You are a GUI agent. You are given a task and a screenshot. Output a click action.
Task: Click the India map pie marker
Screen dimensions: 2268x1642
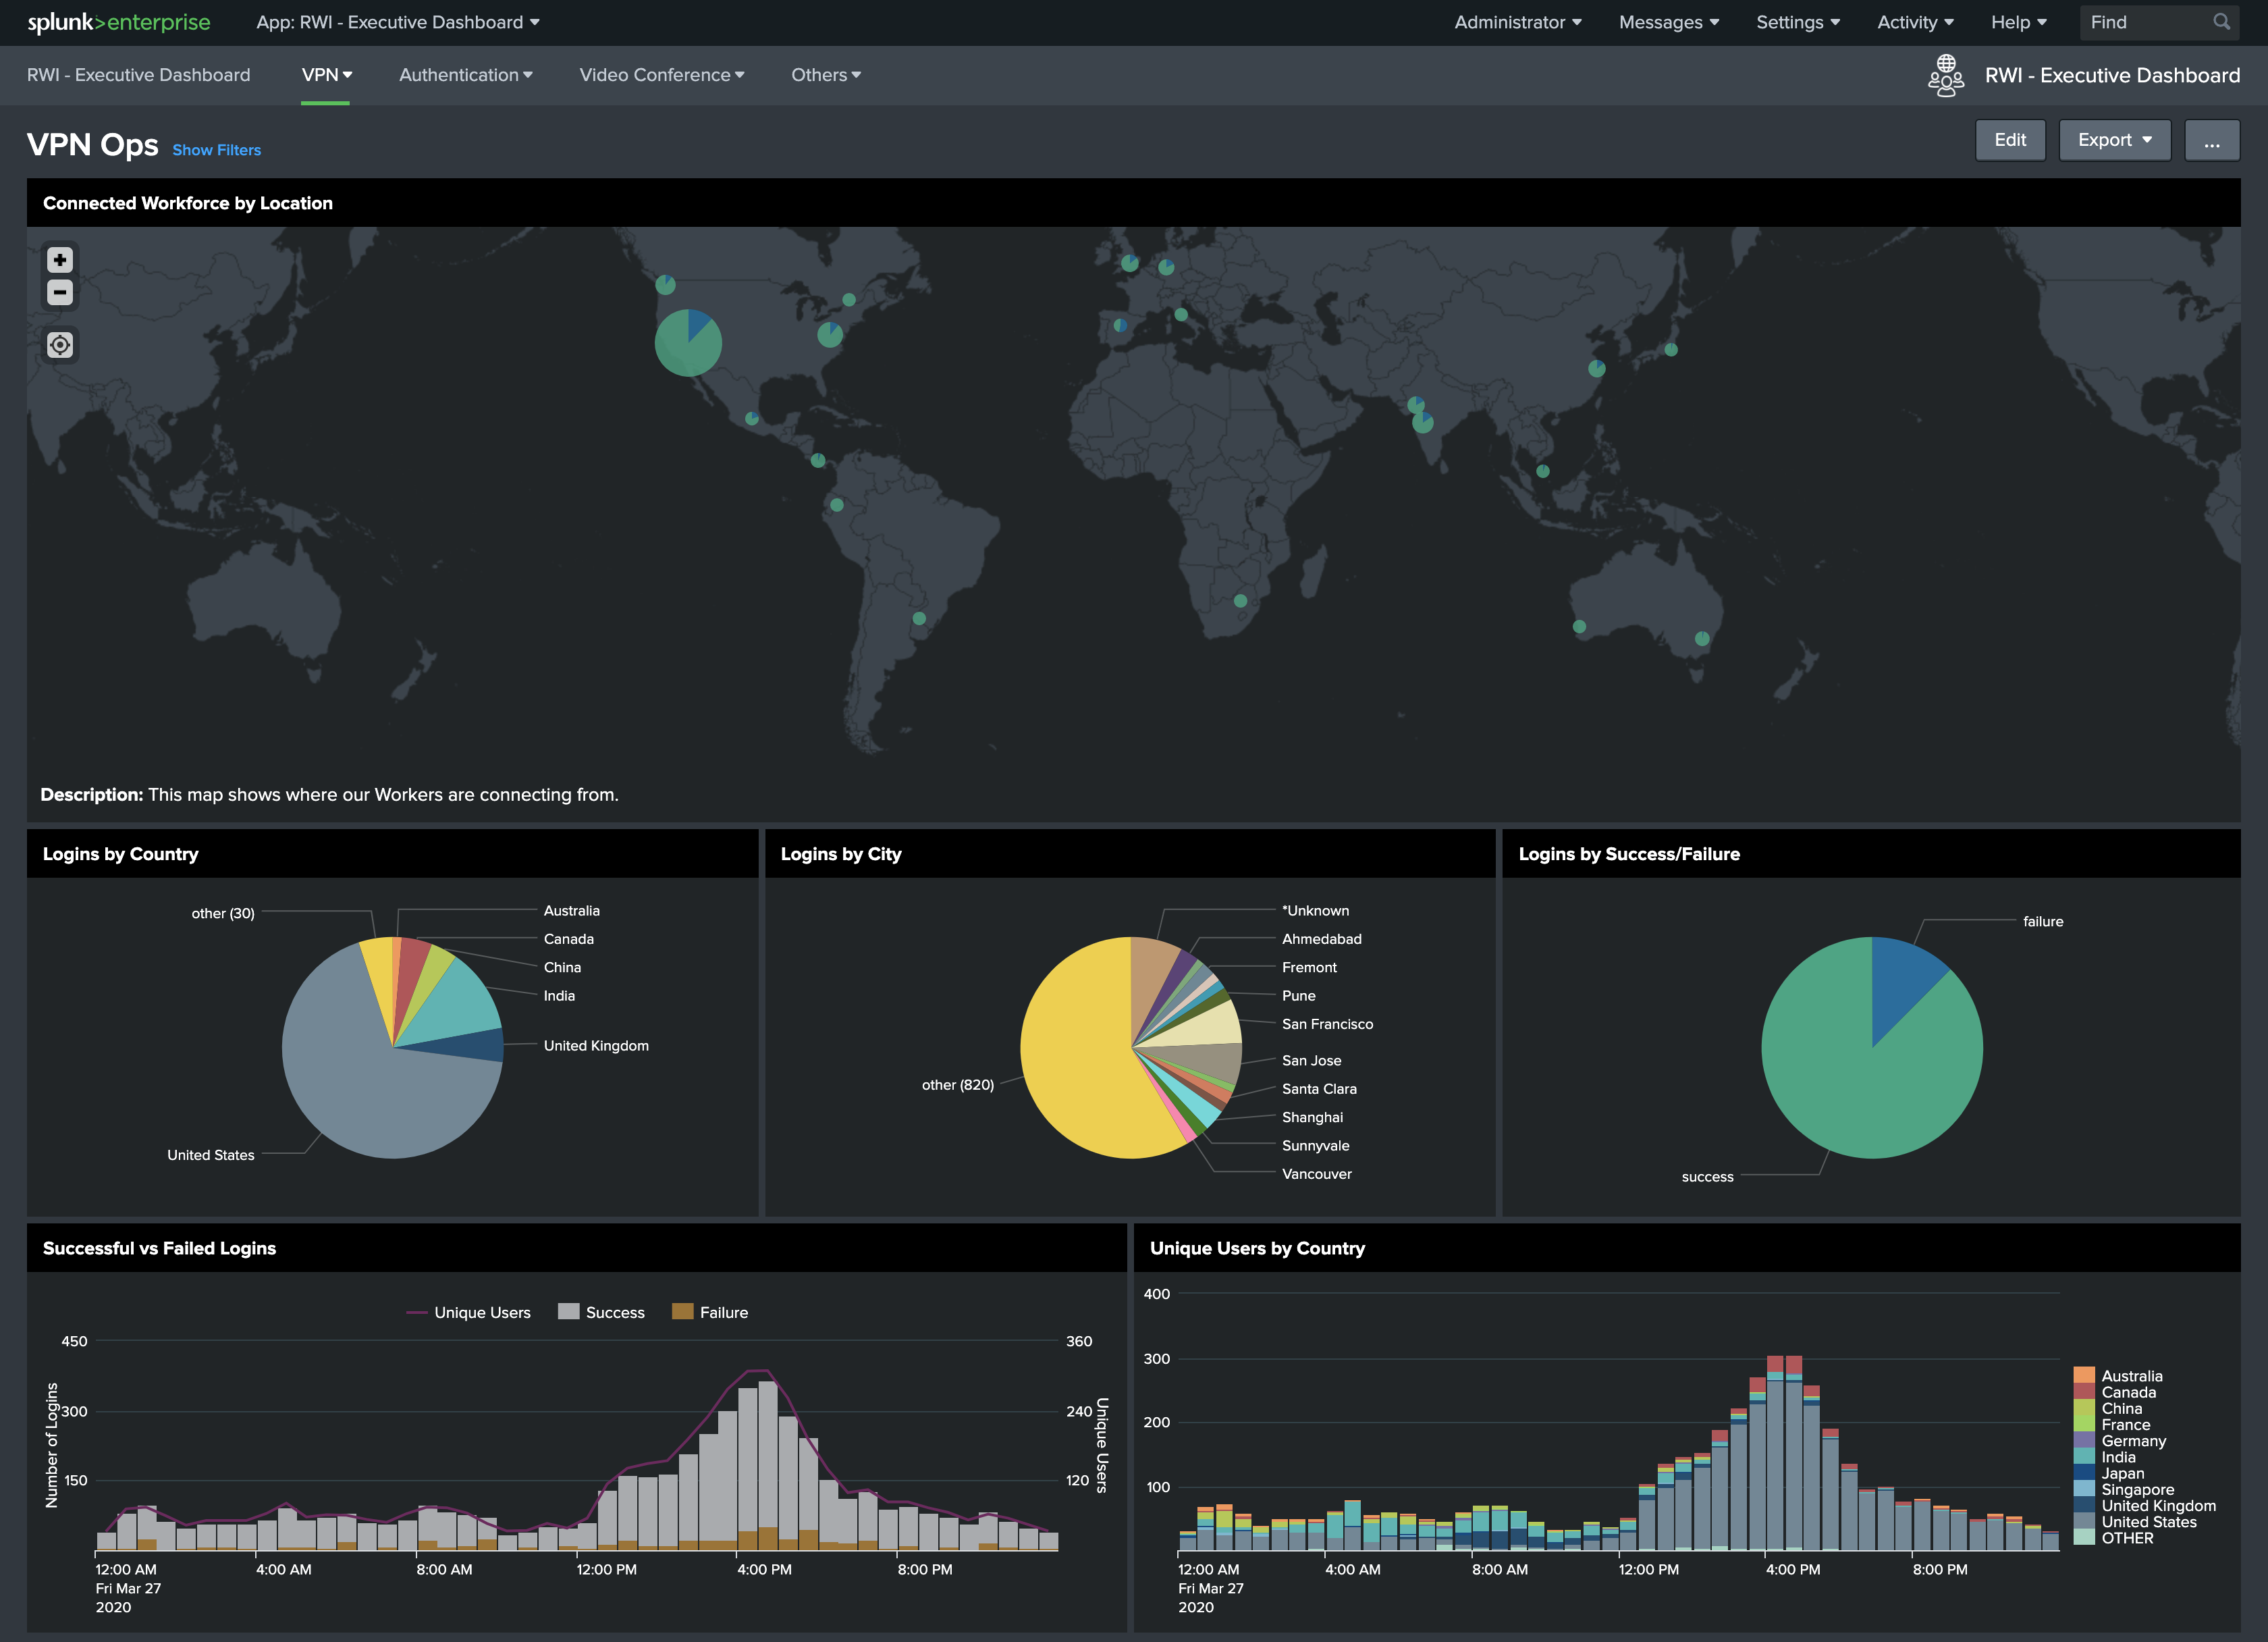pos(1422,422)
